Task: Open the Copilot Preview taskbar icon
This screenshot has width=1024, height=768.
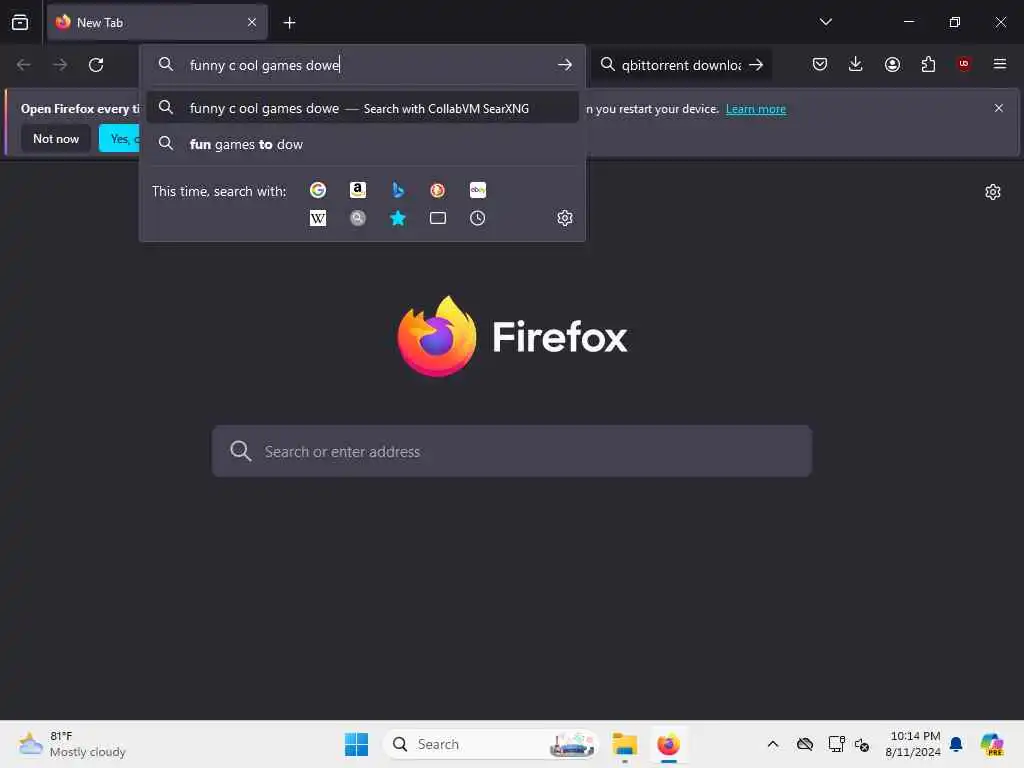Action: click(x=992, y=744)
